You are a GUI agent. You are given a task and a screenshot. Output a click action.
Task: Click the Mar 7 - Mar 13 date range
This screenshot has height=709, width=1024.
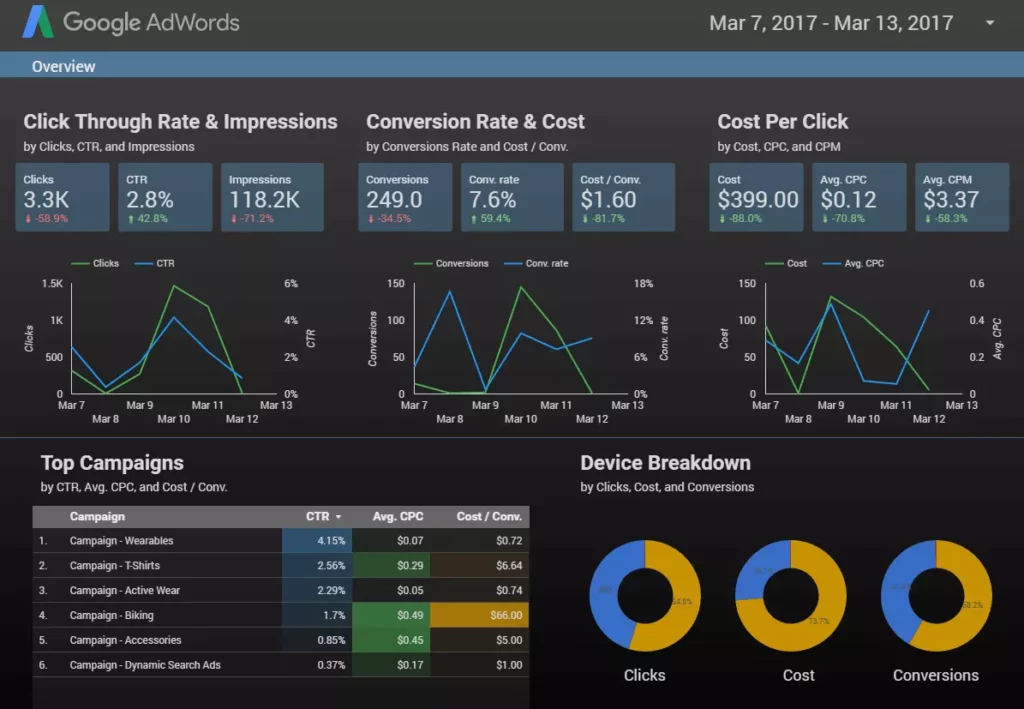(830, 23)
